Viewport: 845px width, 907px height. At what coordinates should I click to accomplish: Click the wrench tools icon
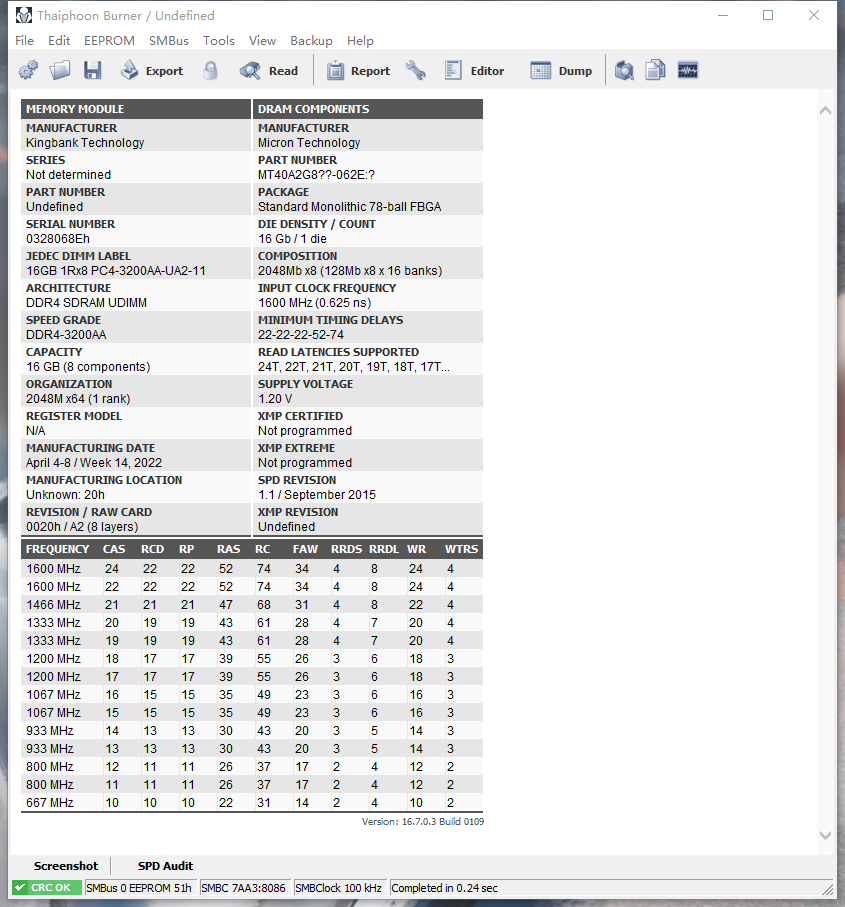415,71
